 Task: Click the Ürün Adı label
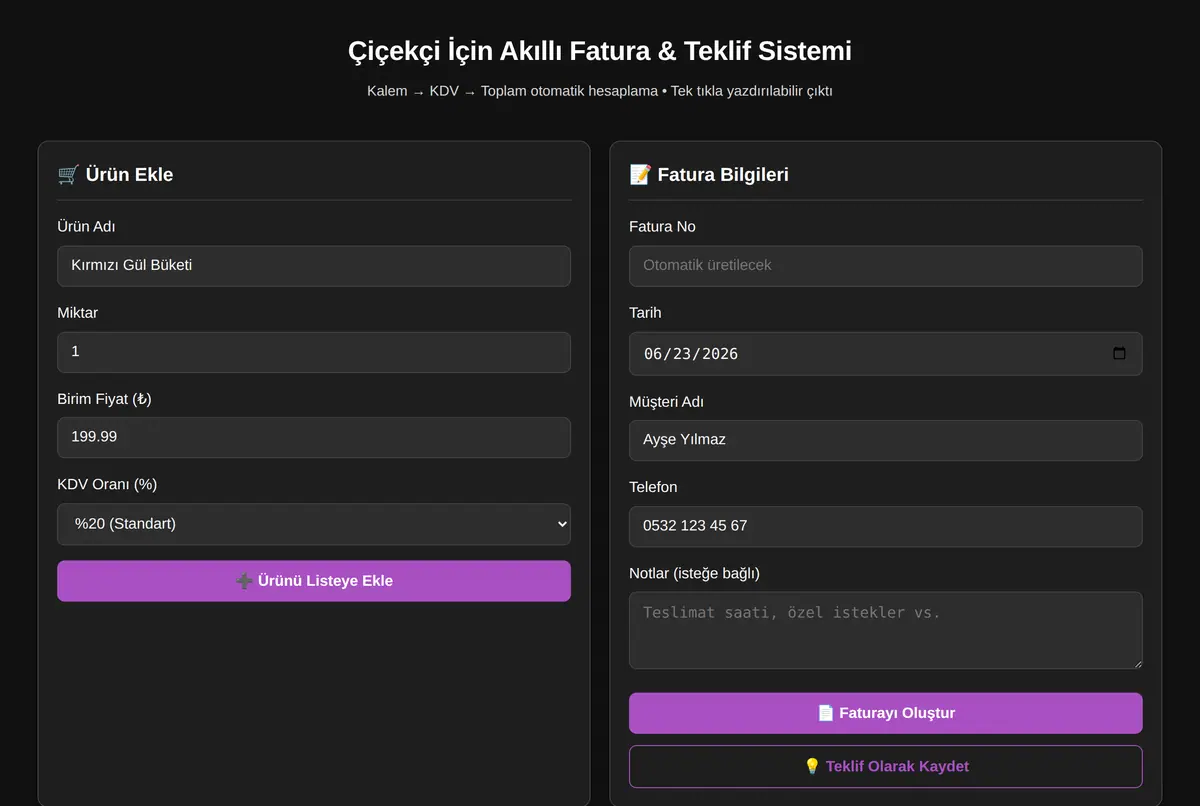point(86,227)
